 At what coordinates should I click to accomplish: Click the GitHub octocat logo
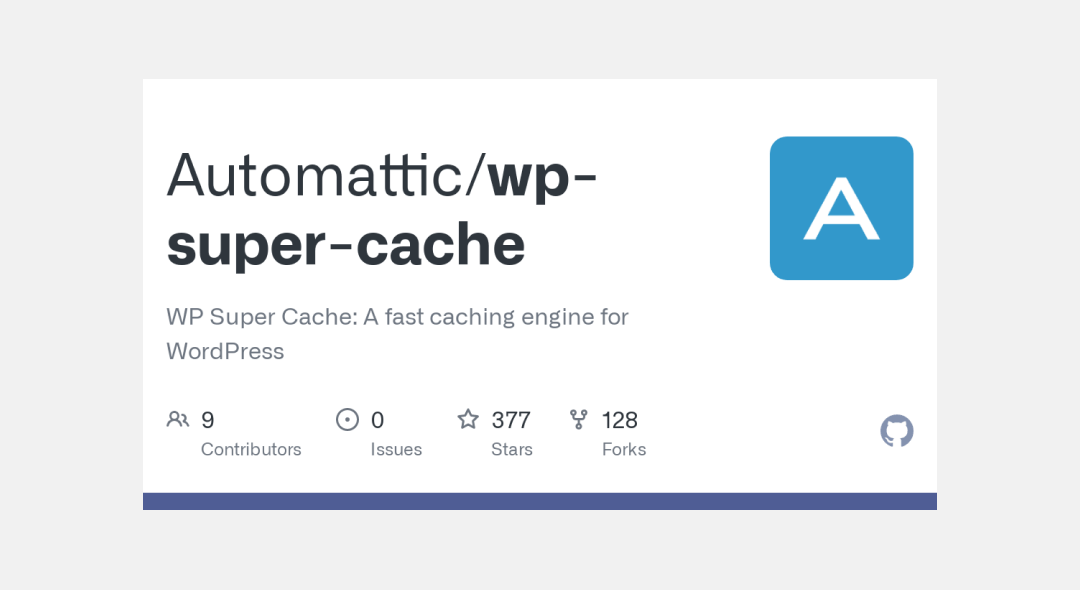pyautogui.click(x=897, y=431)
